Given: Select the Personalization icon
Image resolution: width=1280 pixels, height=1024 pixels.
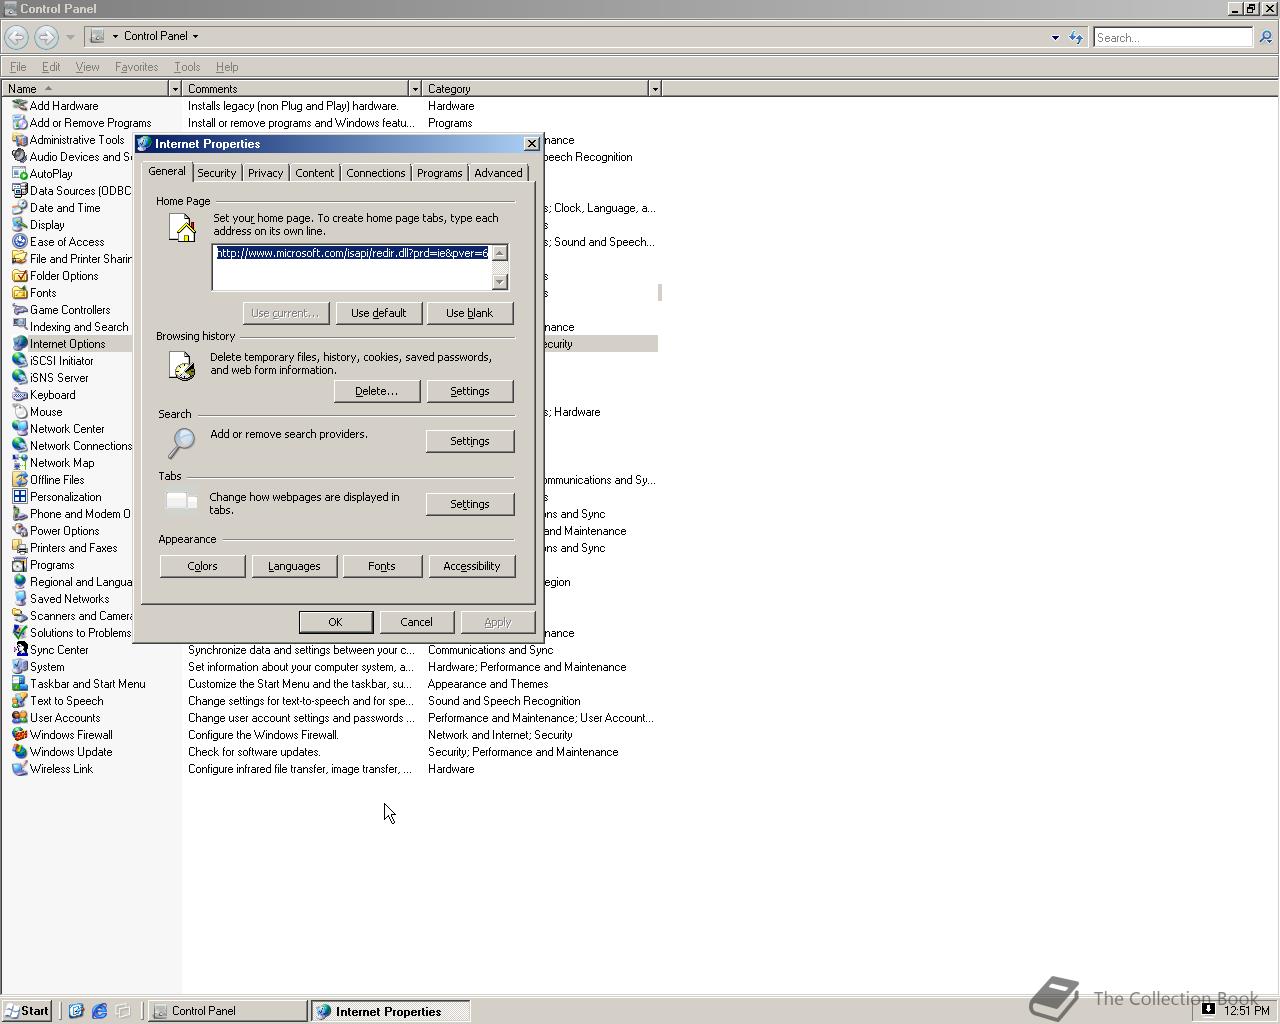Looking at the screenshot, I should [x=19, y=497].
